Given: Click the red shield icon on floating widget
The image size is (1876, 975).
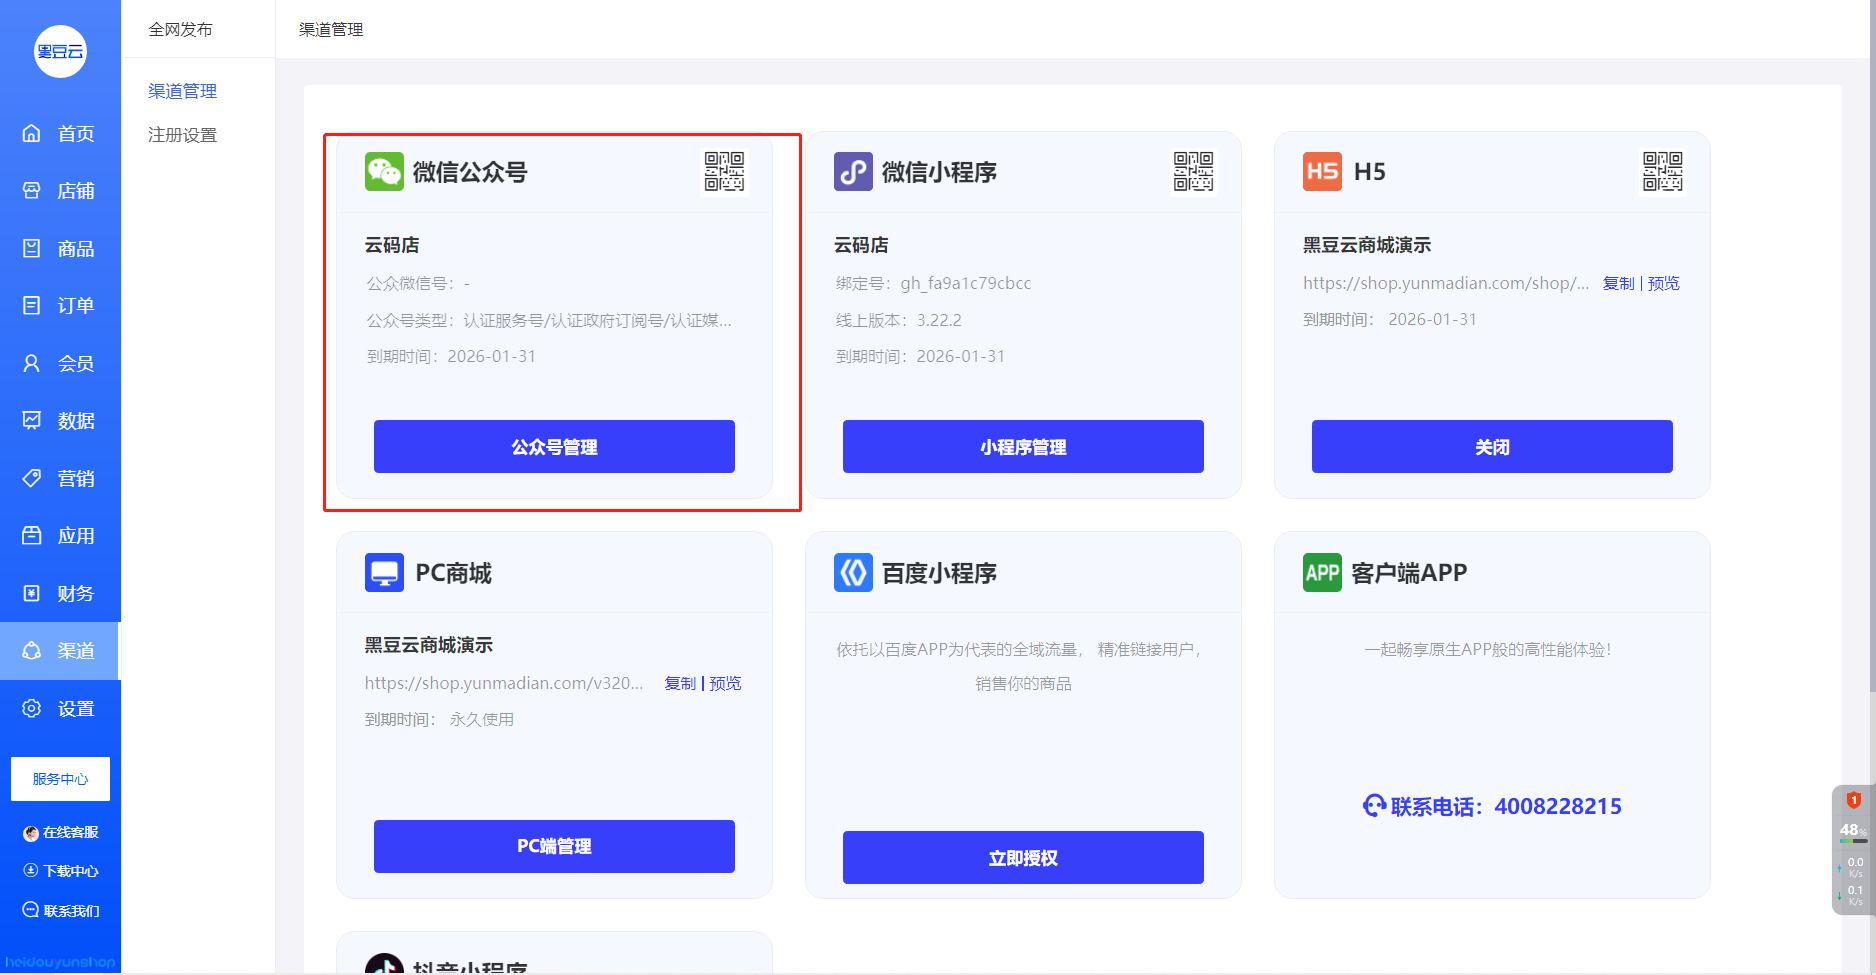Looking at the screenshot, I should (1853, 800).
